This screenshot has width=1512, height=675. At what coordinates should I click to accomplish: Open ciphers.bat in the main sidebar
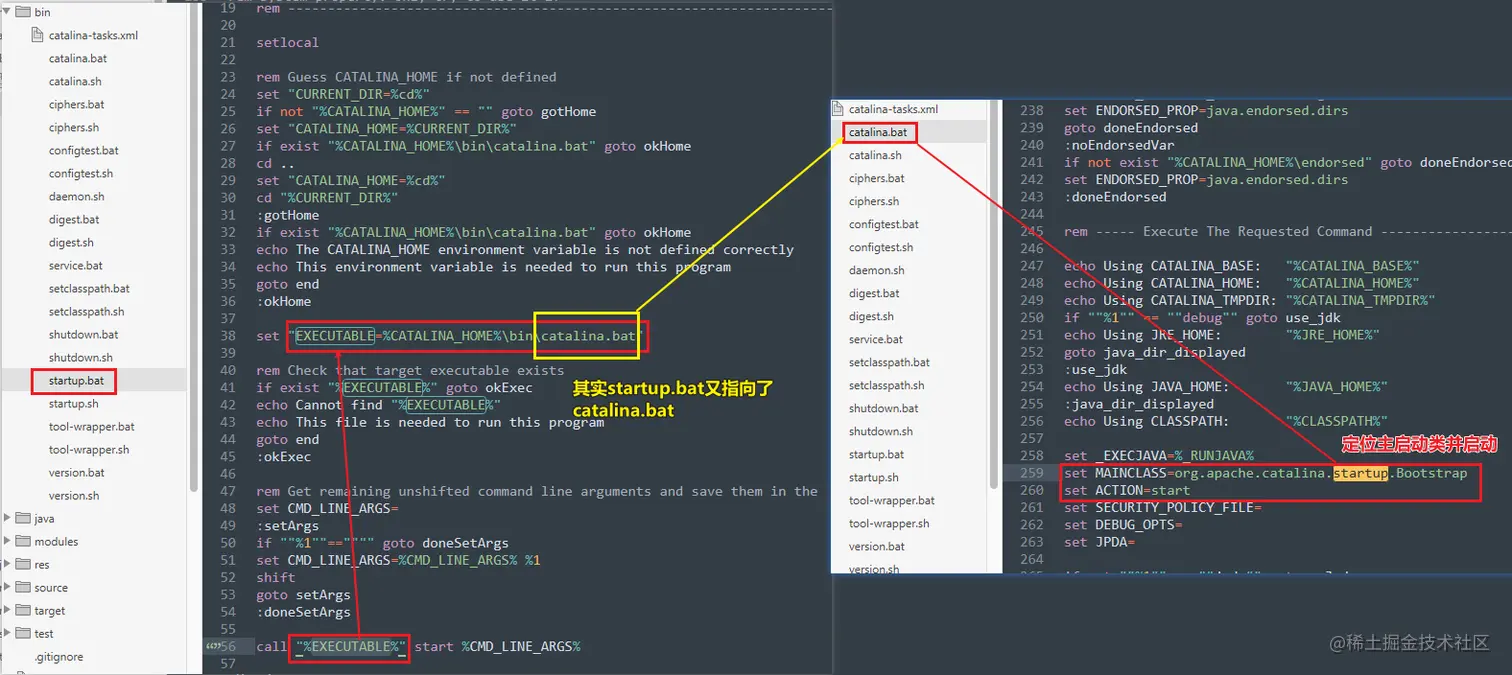pyautogui.click(x=76, y=105)
